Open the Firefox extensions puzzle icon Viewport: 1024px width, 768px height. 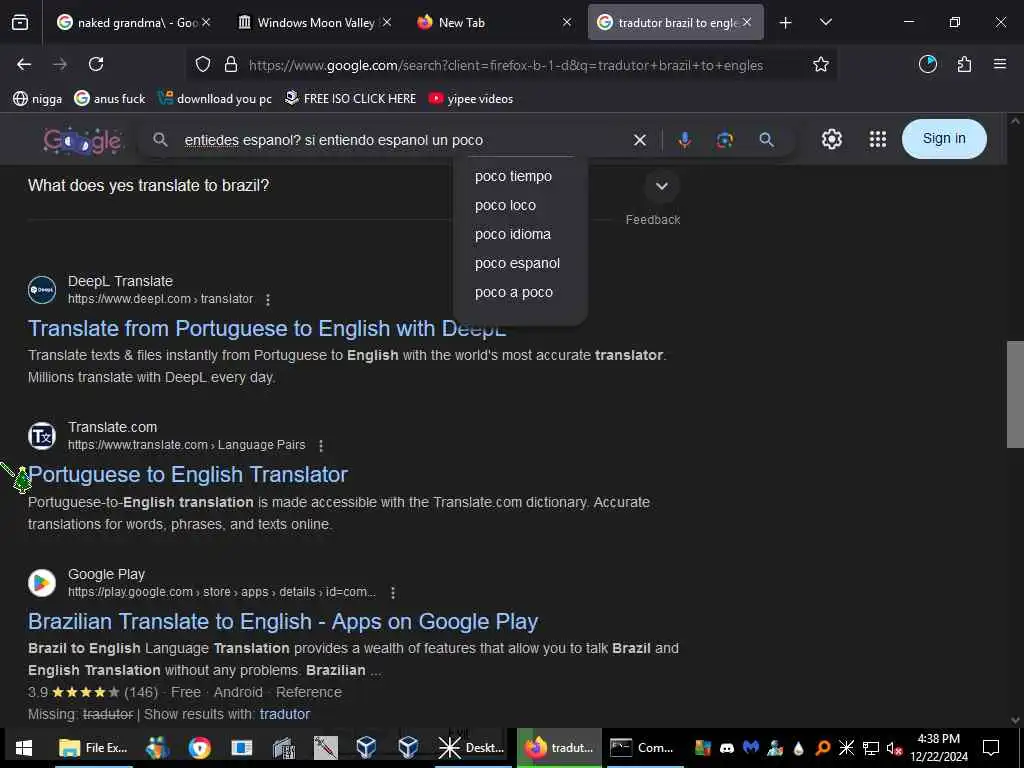(x=964, y=64)
